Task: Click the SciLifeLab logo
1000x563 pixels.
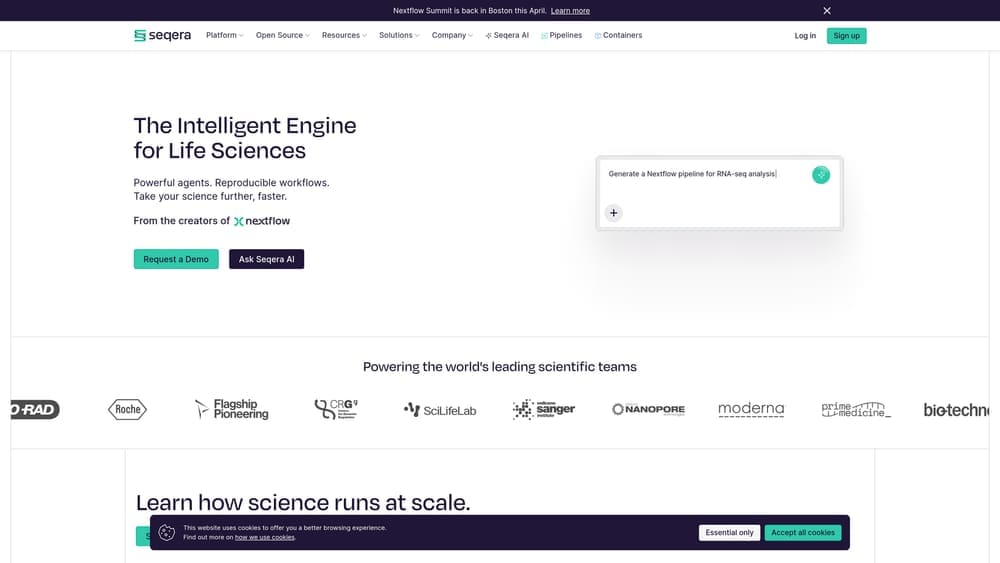Action: (x=440, y=410)
